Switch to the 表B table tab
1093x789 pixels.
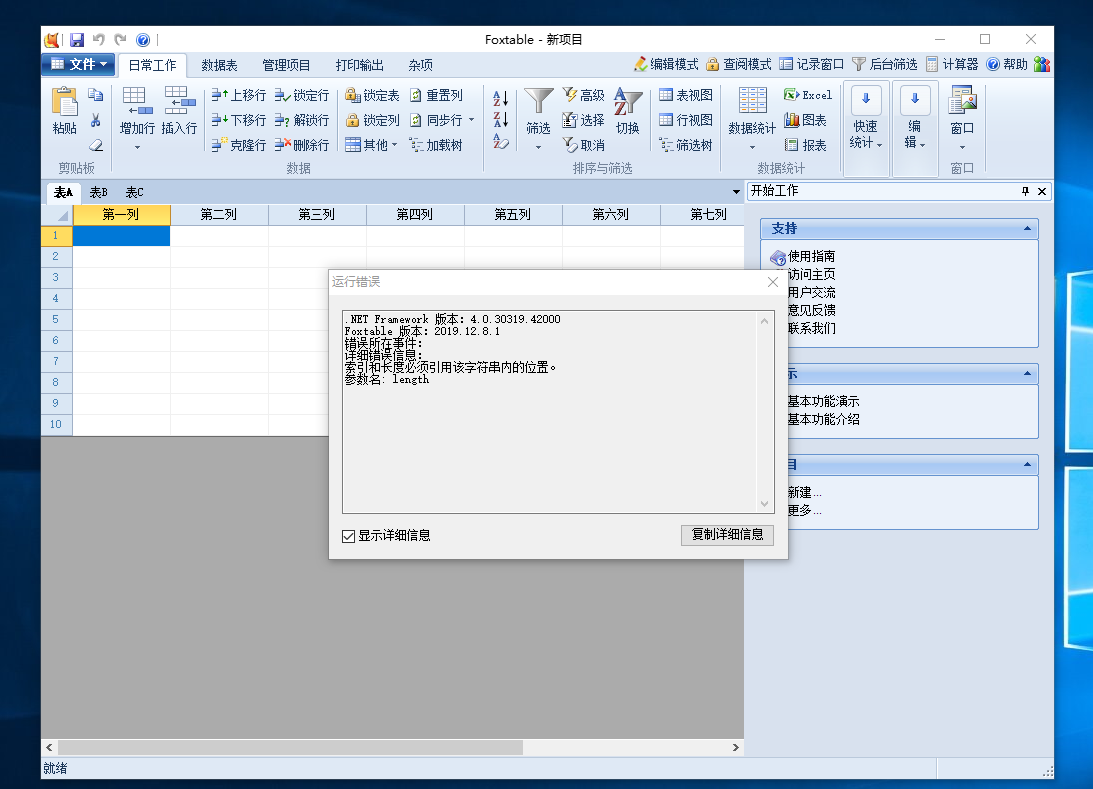[x=98, y=192]
